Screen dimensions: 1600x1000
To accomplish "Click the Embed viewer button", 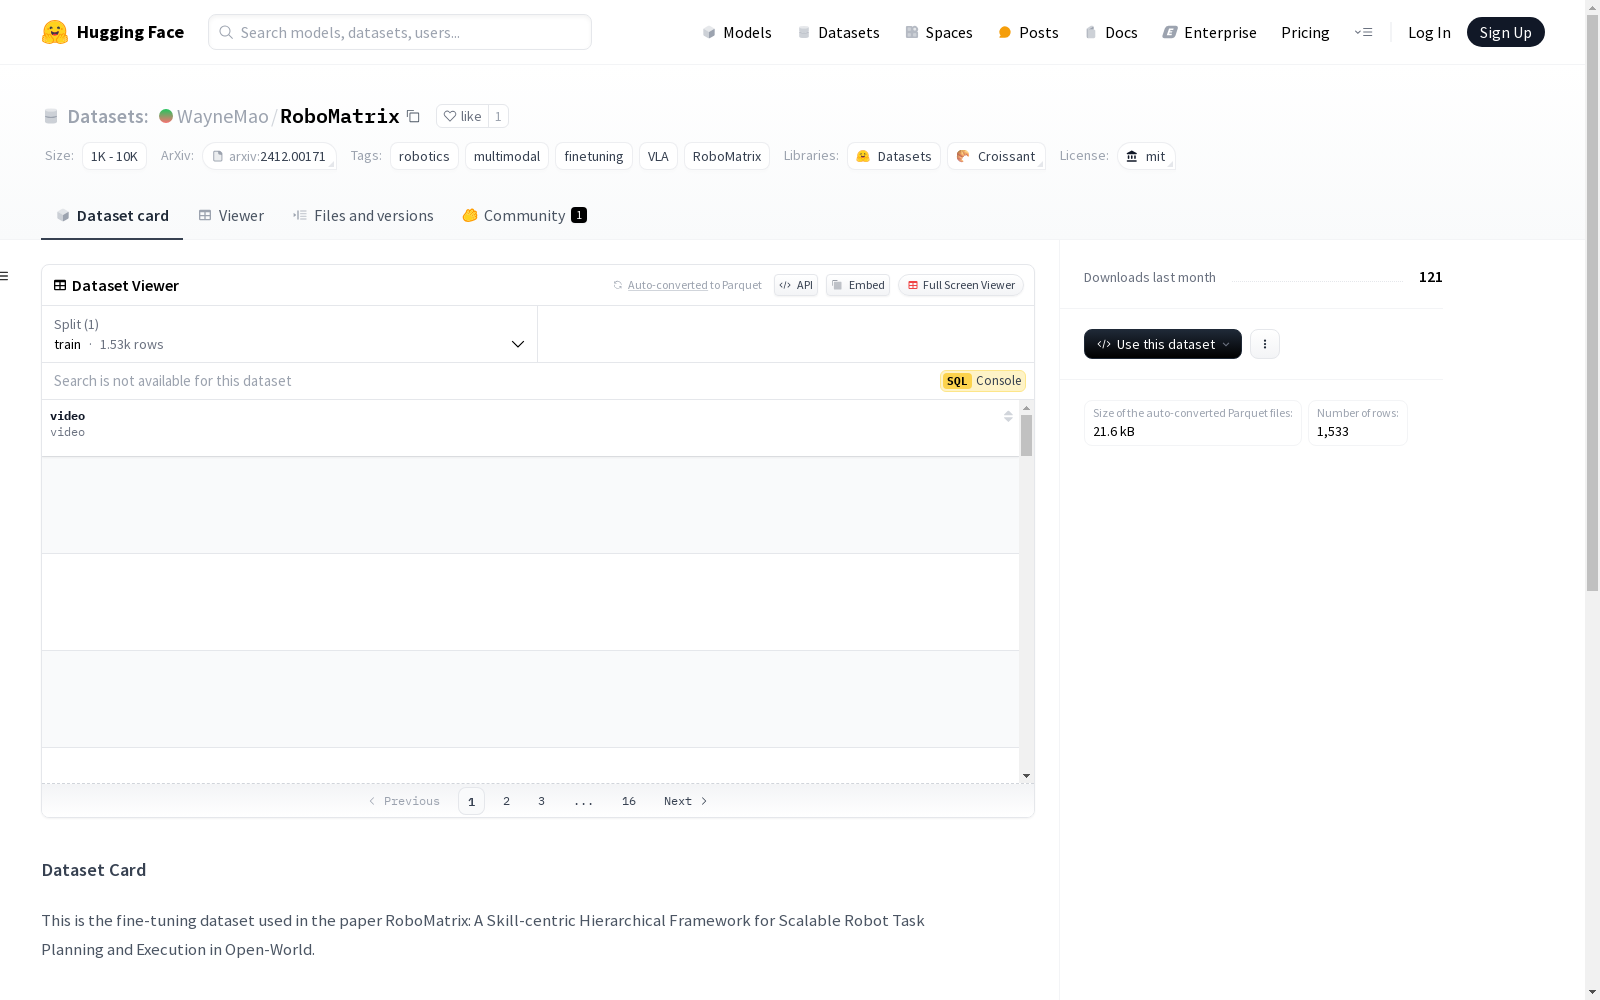I will tap(857, 285).
